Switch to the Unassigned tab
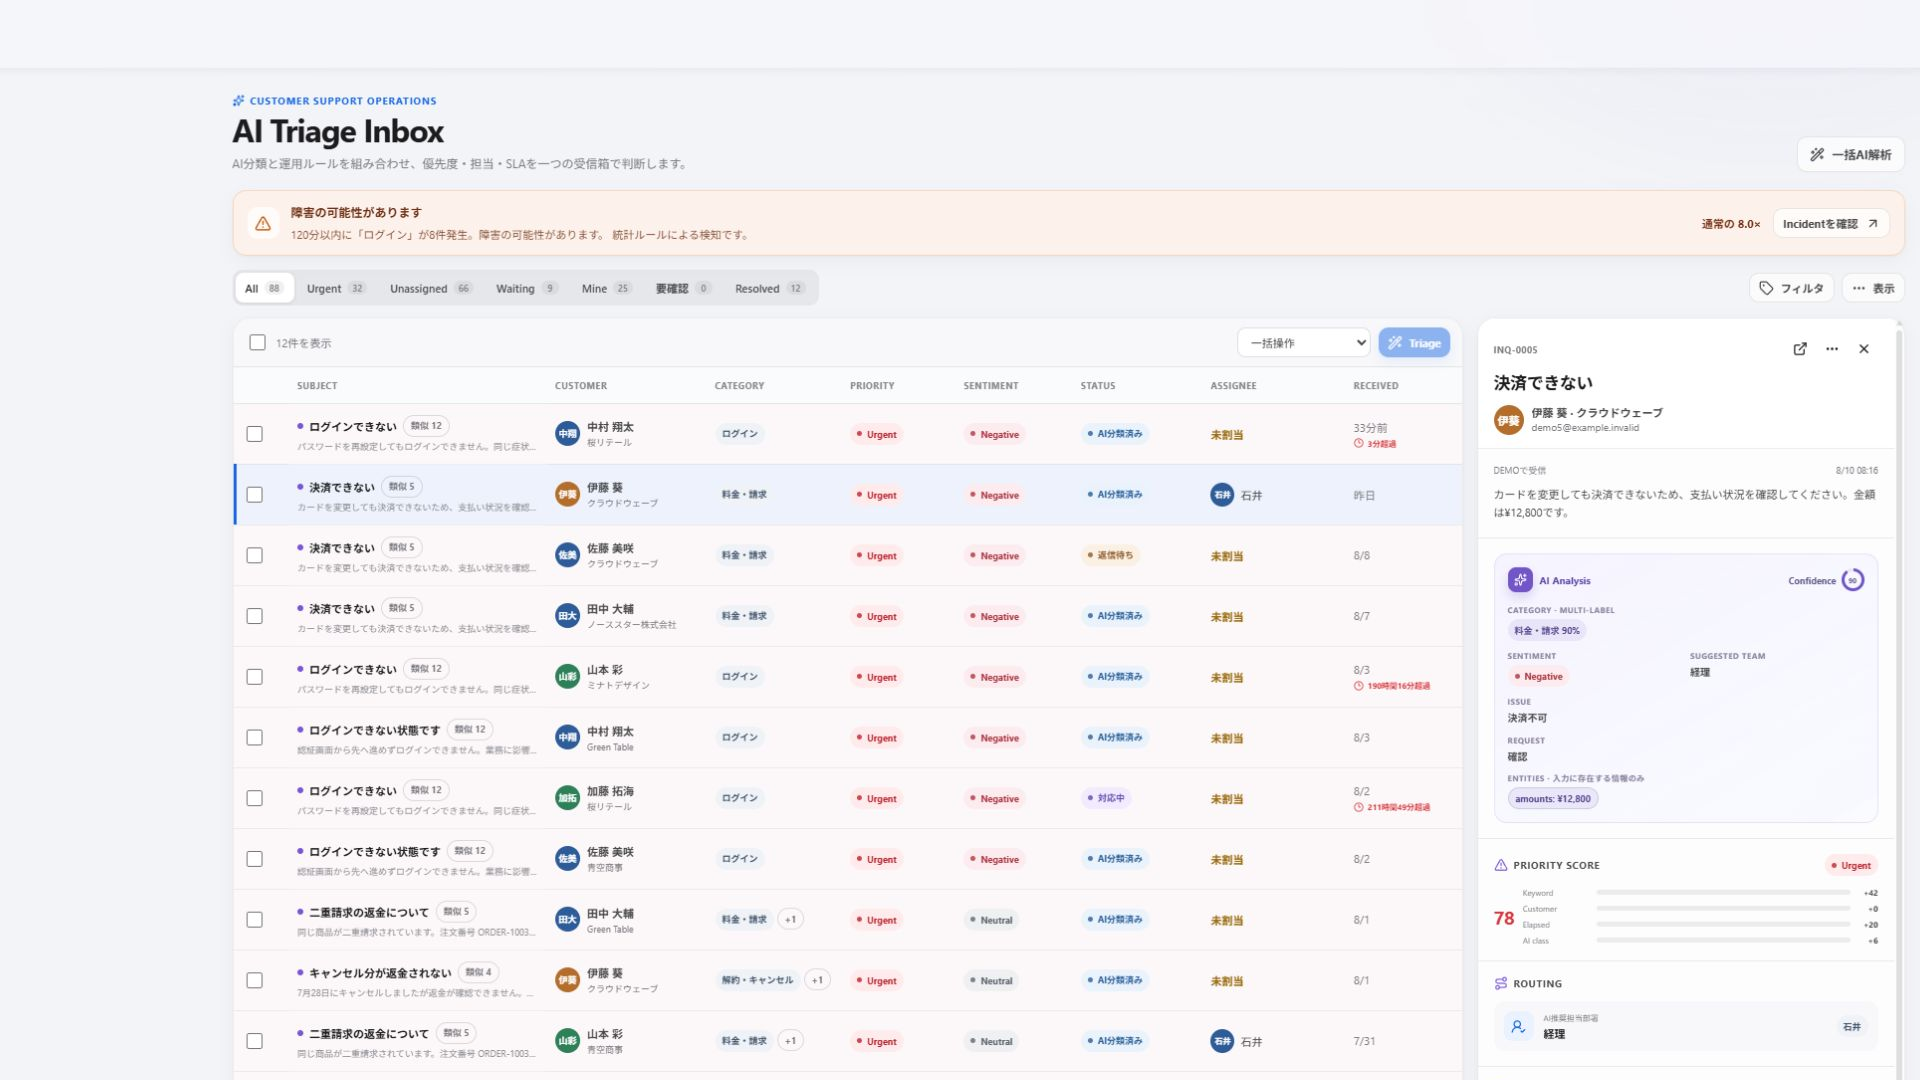Image resolution: width=1920 pixels, height=1080 pixels. [x=430, y=288]
